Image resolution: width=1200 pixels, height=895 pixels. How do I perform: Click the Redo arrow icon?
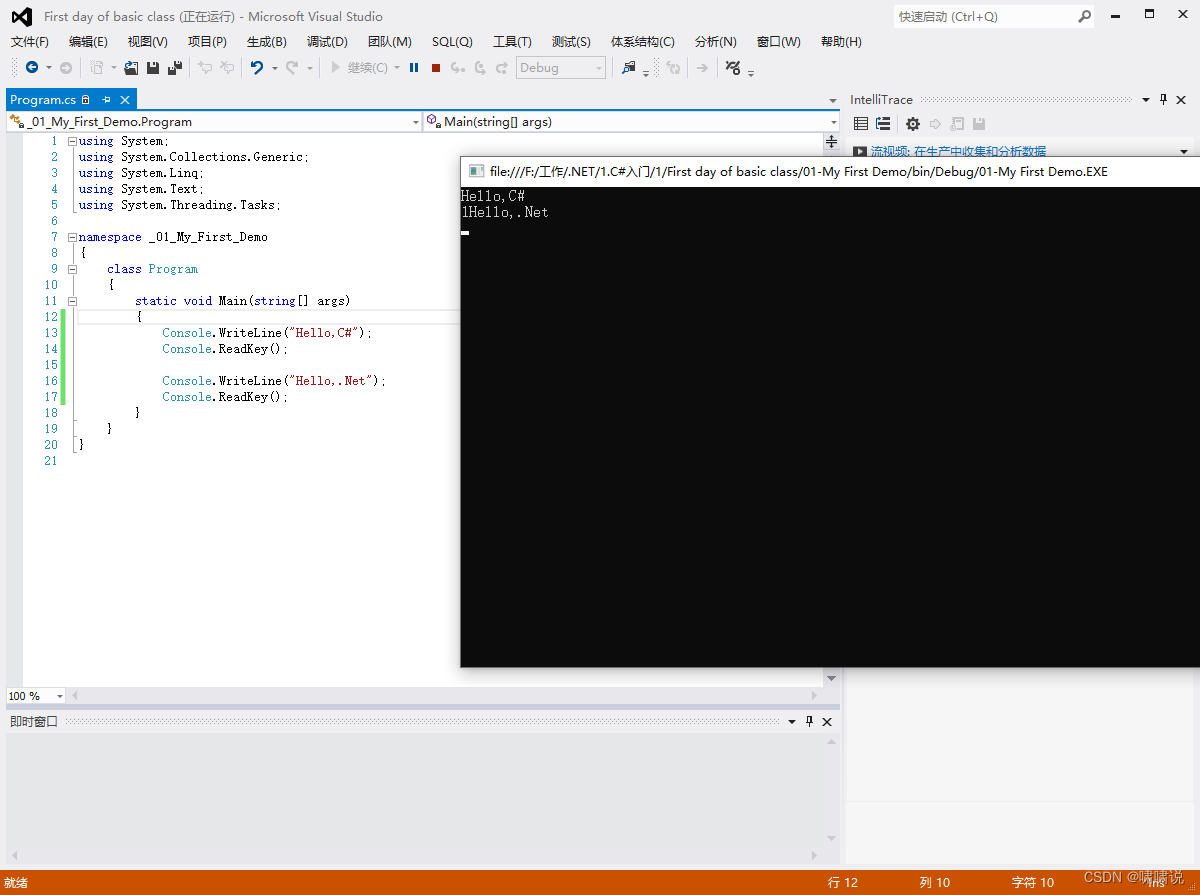coord(292,67)
